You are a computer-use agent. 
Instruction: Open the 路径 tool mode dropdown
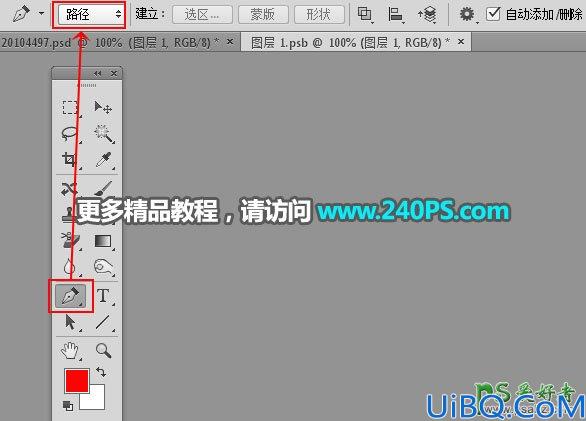(x=90, y=15)
